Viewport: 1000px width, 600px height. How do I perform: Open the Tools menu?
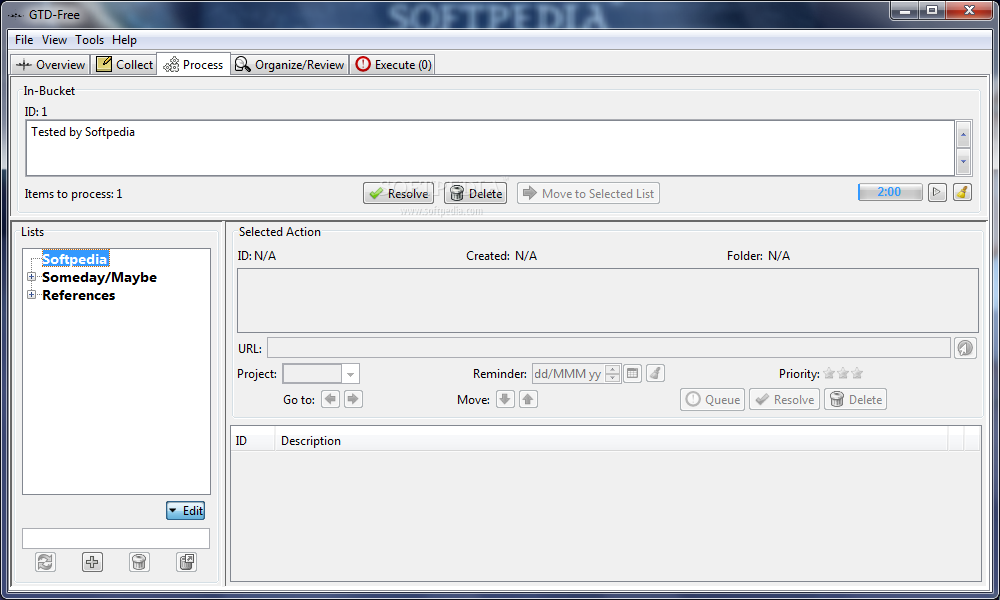click(x=89, y=40)
